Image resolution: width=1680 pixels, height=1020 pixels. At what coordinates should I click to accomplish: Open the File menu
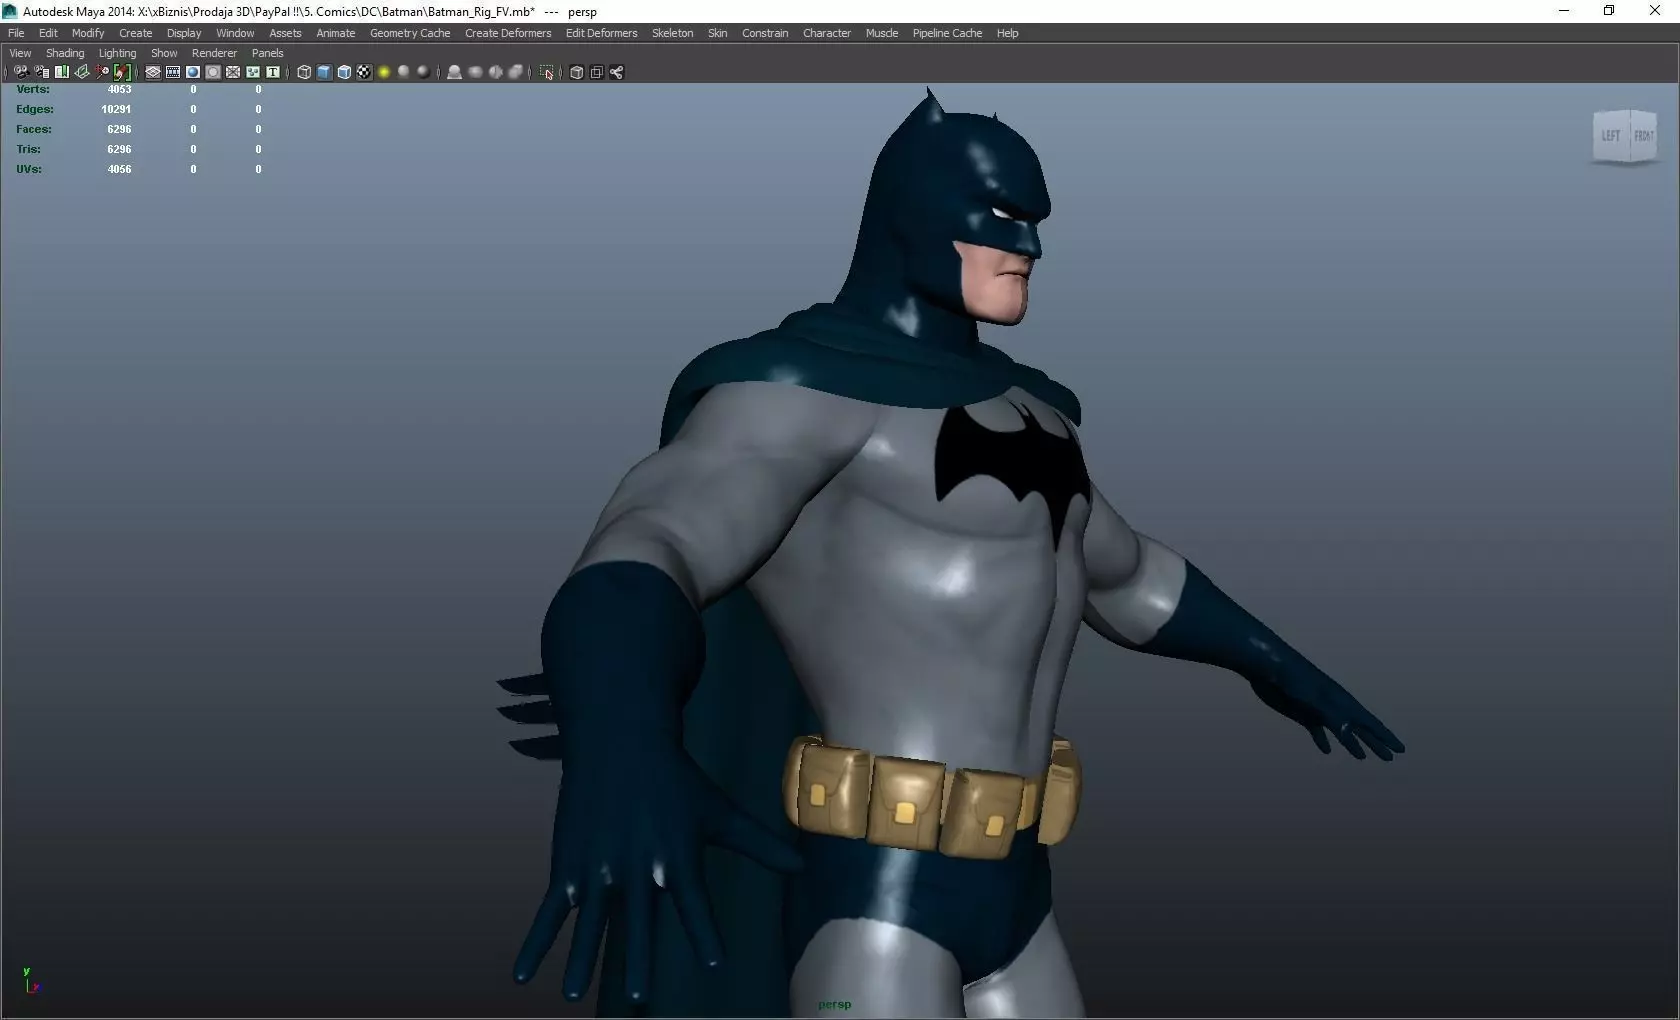[x=16, y=33]
